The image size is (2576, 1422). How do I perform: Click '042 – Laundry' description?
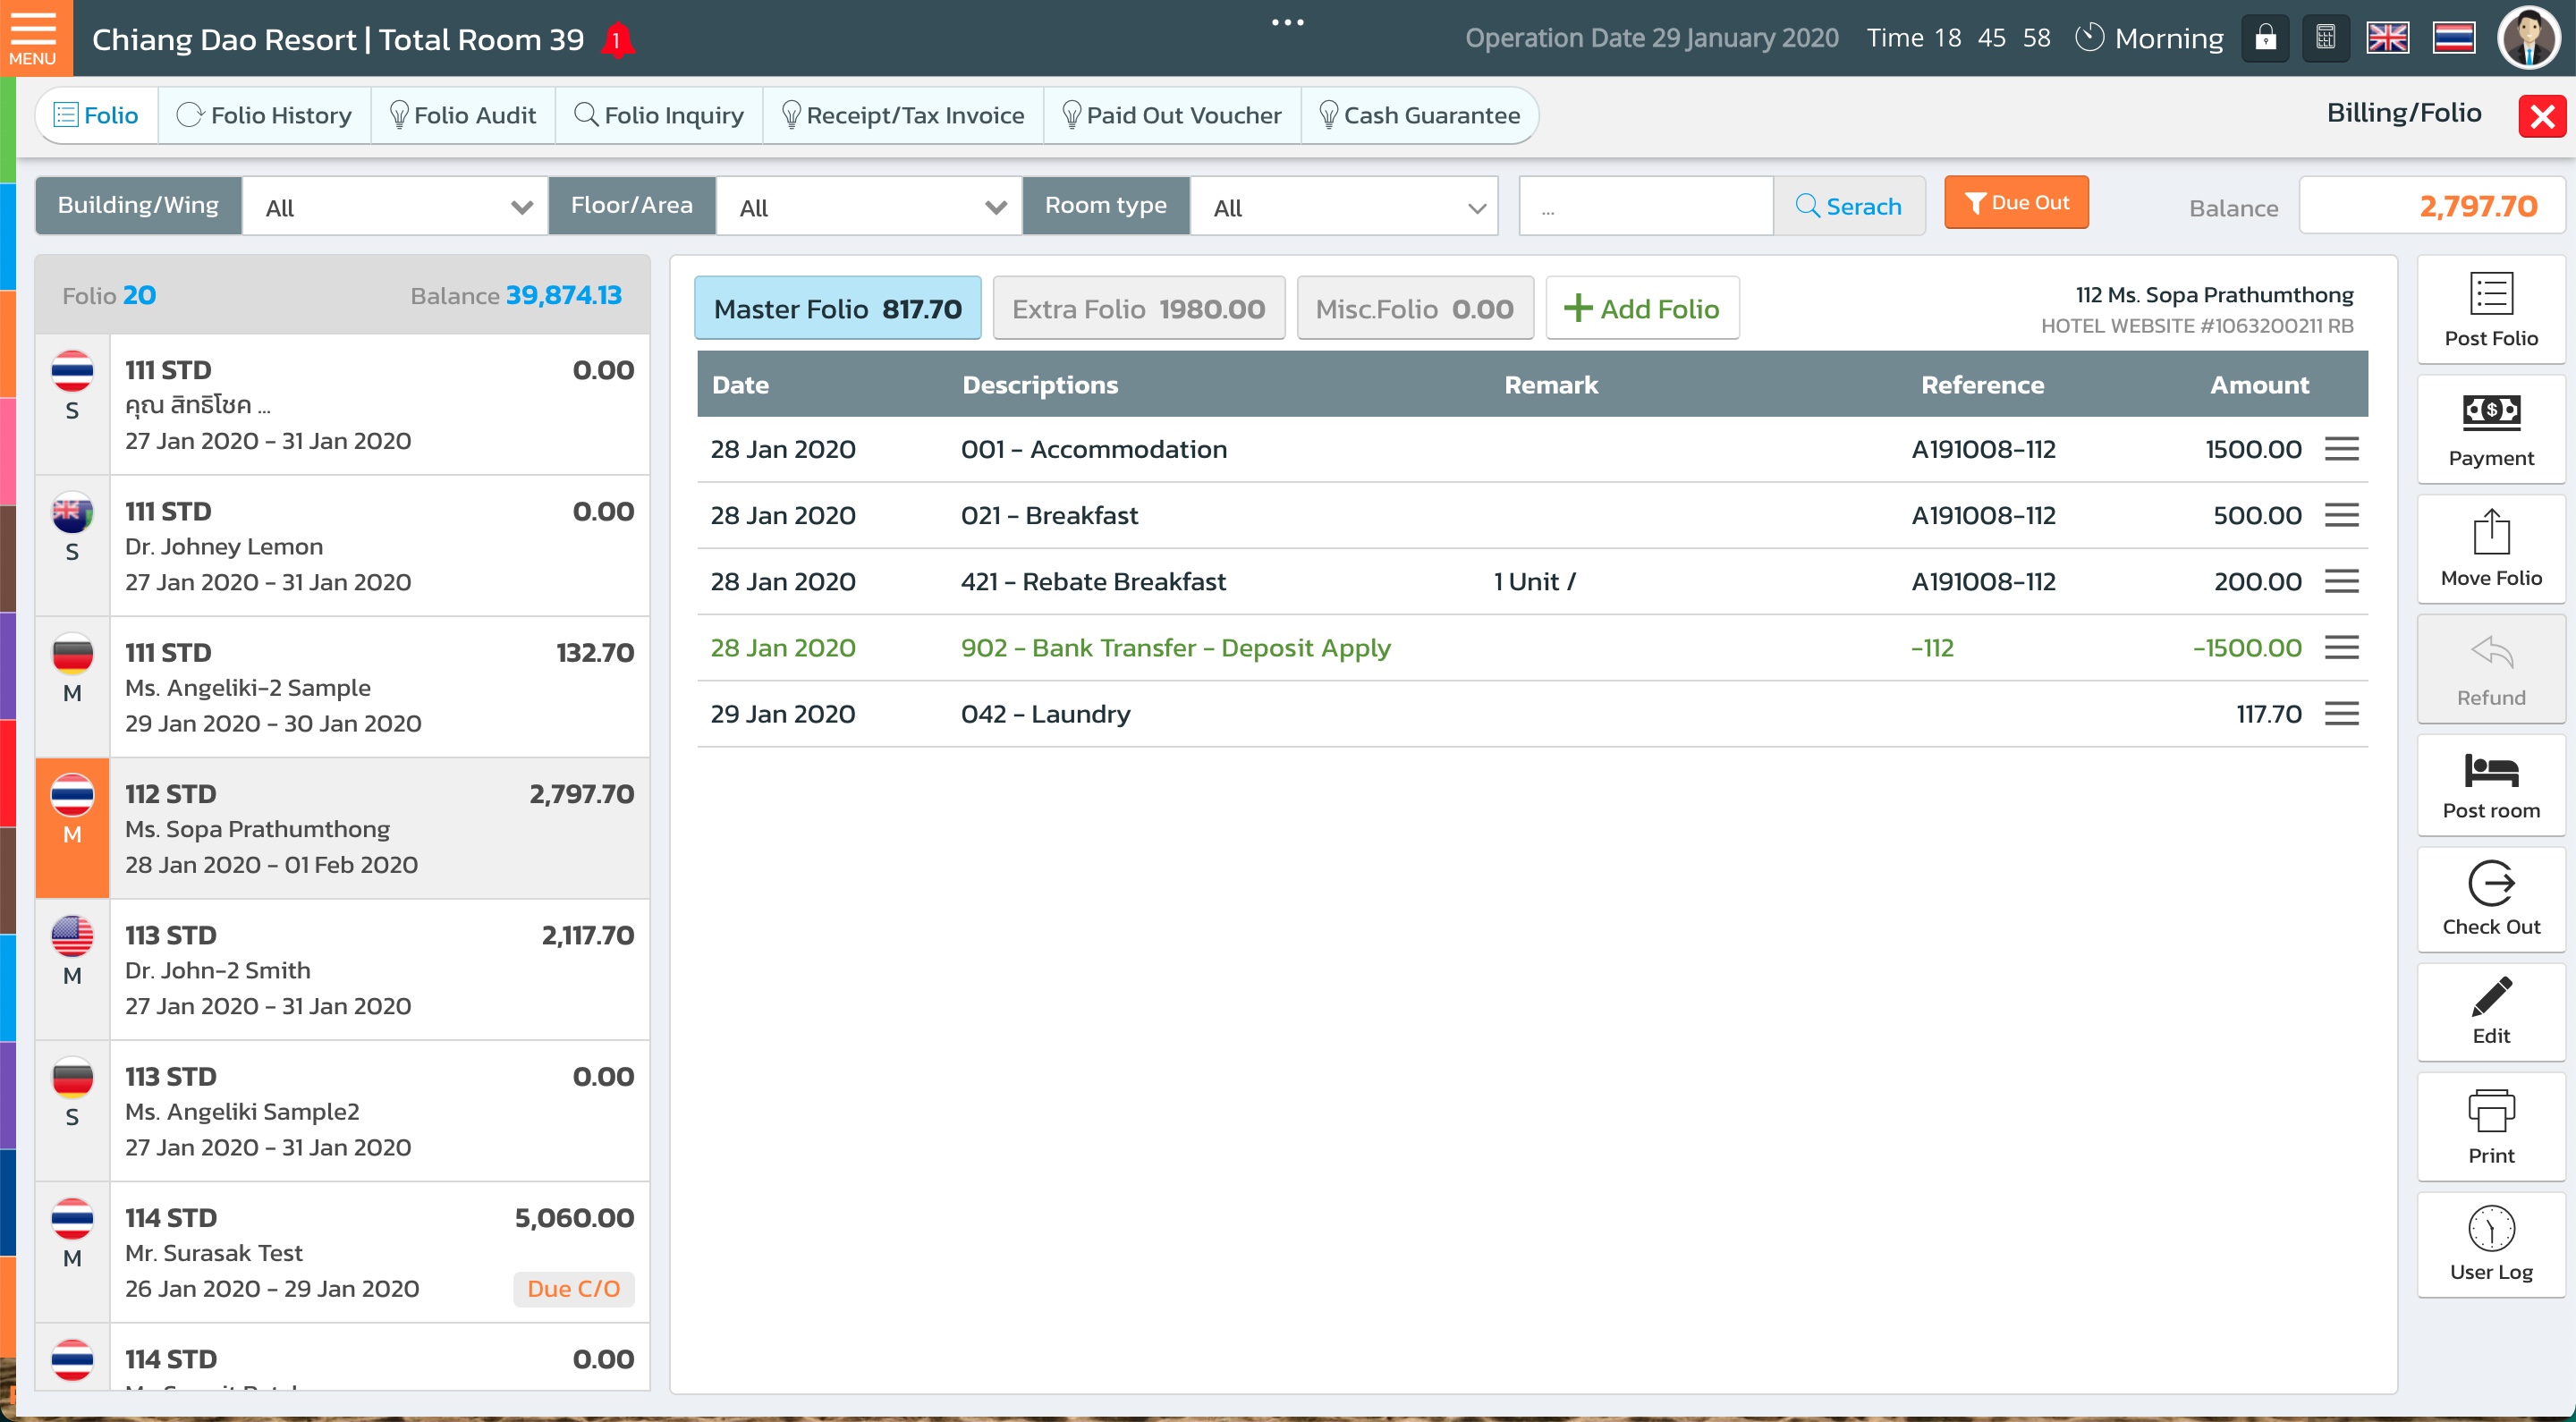click(1046, 714)
